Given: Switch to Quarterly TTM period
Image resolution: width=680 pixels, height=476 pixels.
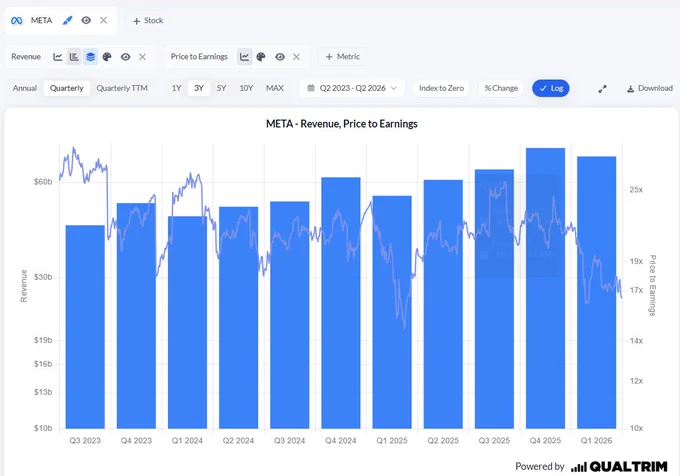Looking at the screenshot, I should click(x=122, y=88).
